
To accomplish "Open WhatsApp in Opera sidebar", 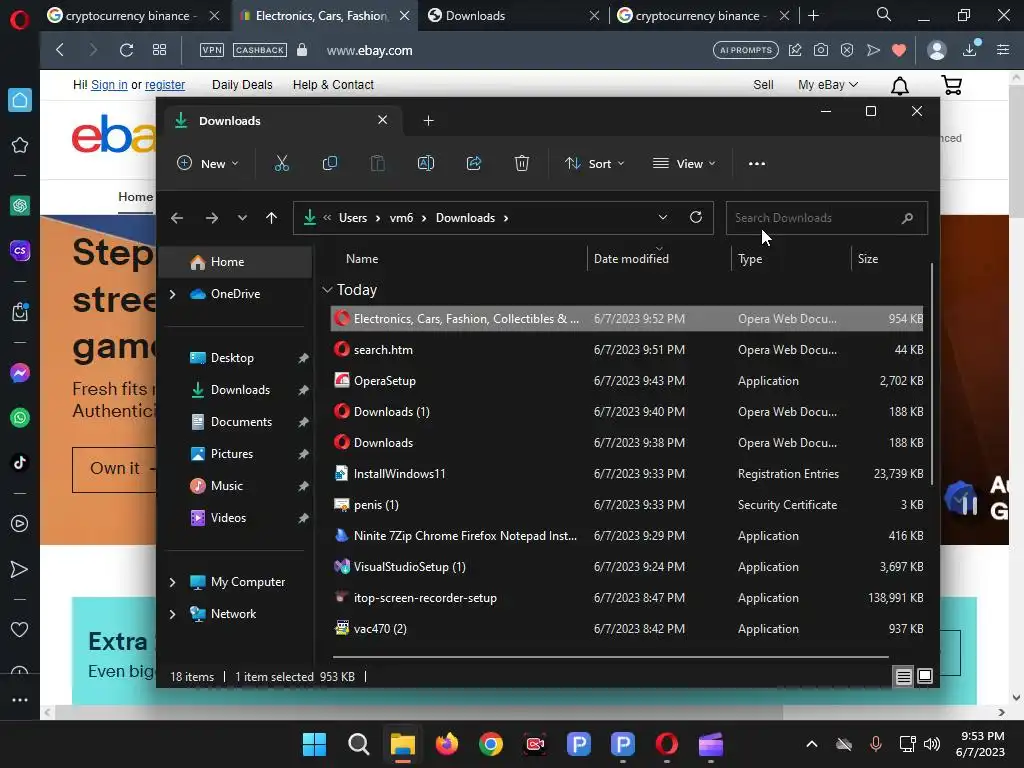I will click(20, 418).
